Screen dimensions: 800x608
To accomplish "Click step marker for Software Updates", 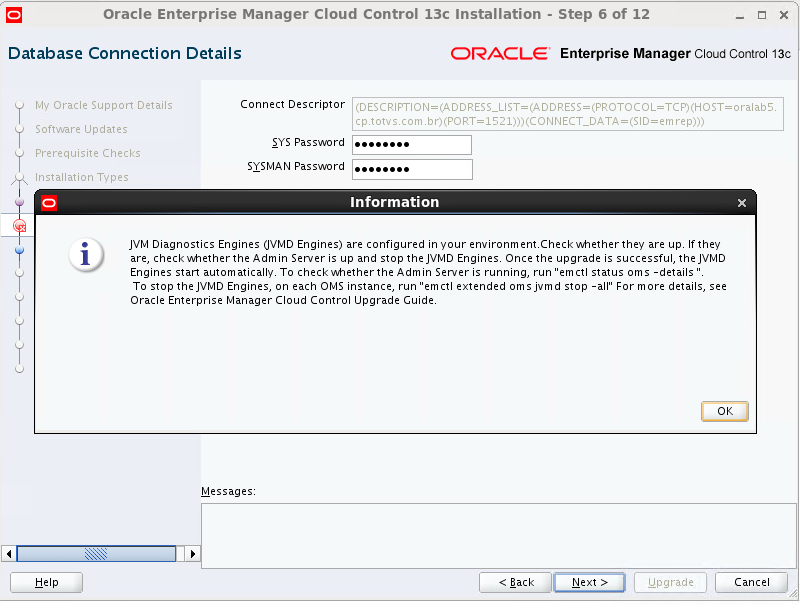I will pyautogui.click(x=19, y=129).
